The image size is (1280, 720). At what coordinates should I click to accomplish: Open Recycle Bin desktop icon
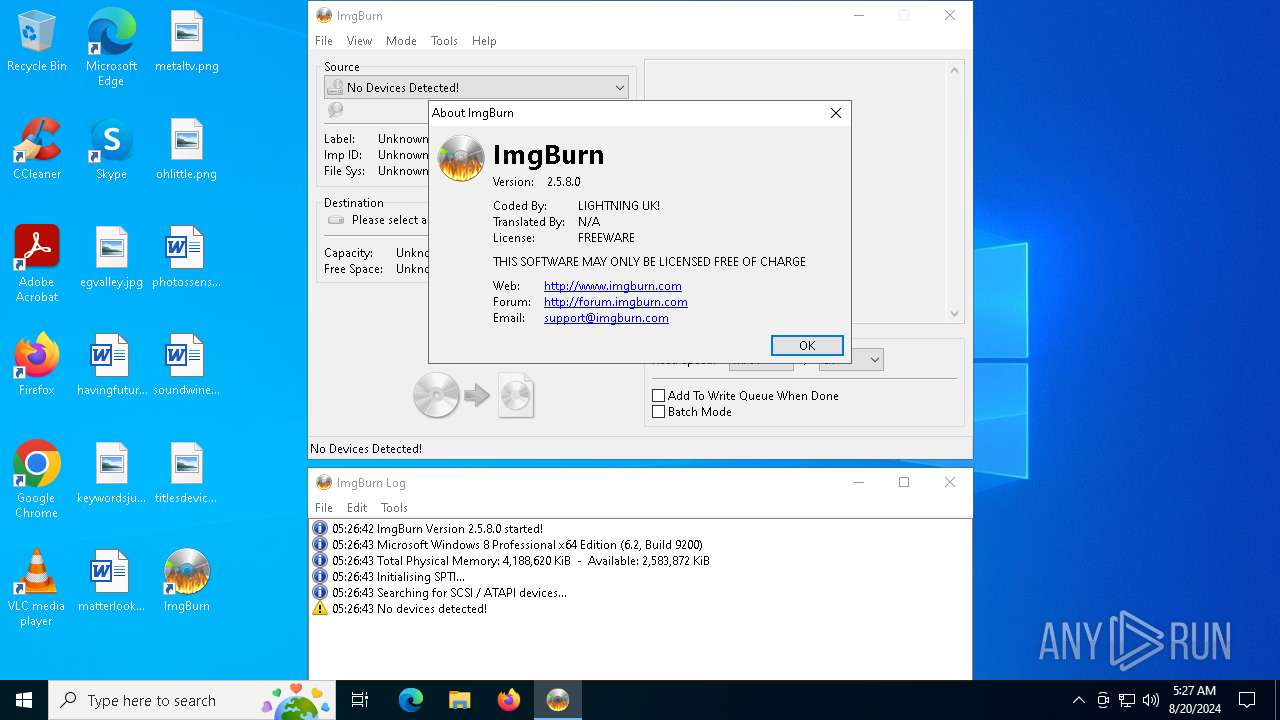(x=37, y=42)
